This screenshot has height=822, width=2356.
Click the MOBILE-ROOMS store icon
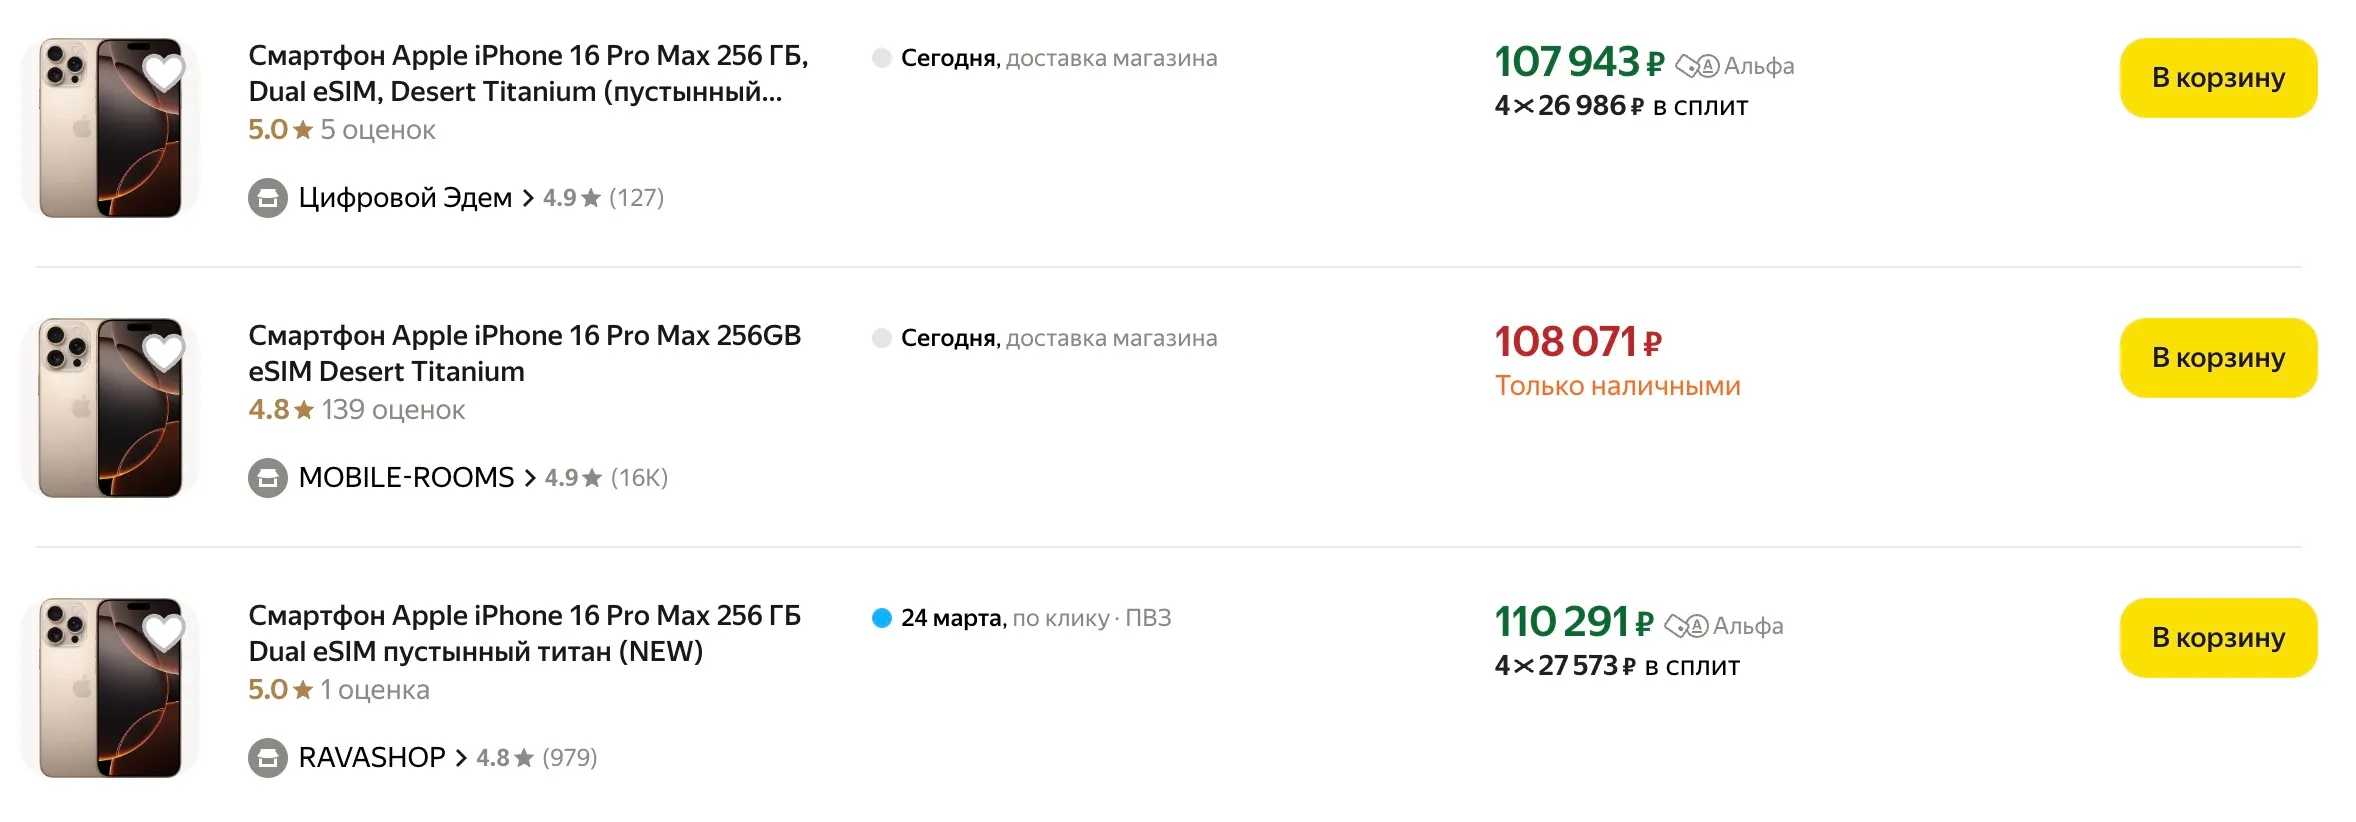[268, 478]
